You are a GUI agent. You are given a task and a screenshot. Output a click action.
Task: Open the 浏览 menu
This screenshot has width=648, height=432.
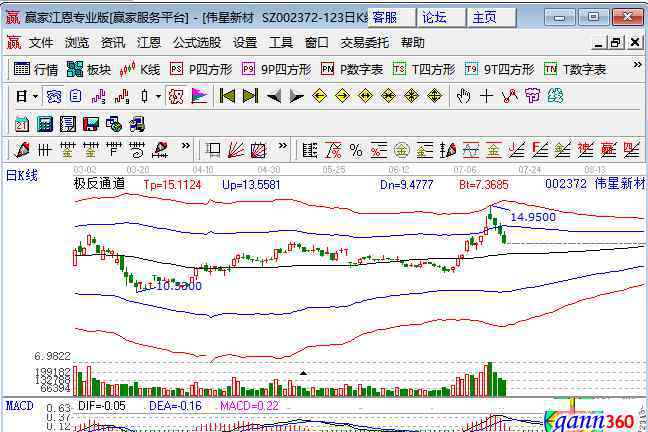[x=77, y=43]
